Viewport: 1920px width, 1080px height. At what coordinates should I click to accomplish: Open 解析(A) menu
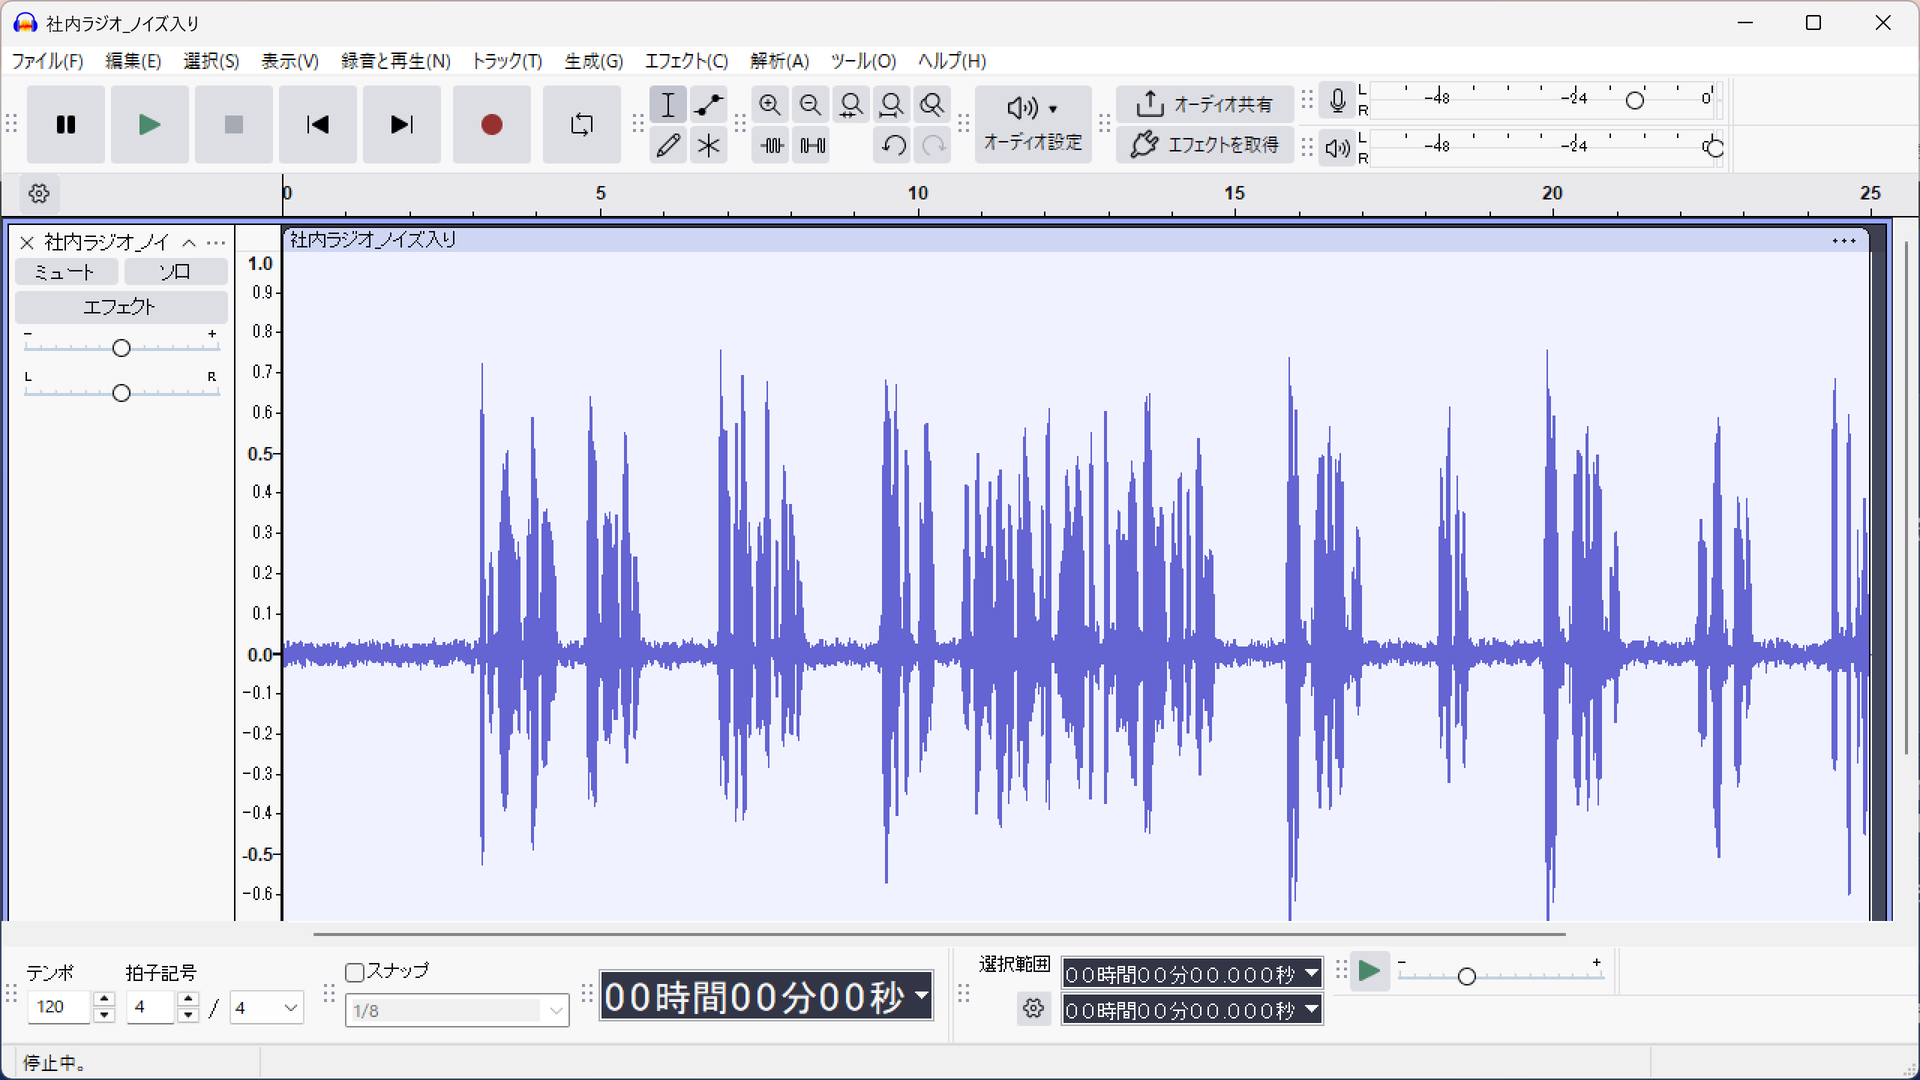pyautogui.click(x=780, y=61)
